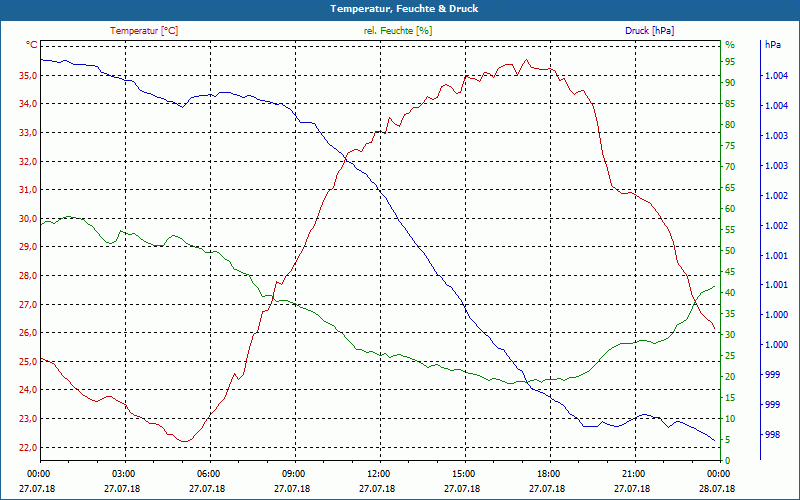This screenshot has width=800, height=500.
Task: Click the 95 humidity axis value
Action: point(730,62)
